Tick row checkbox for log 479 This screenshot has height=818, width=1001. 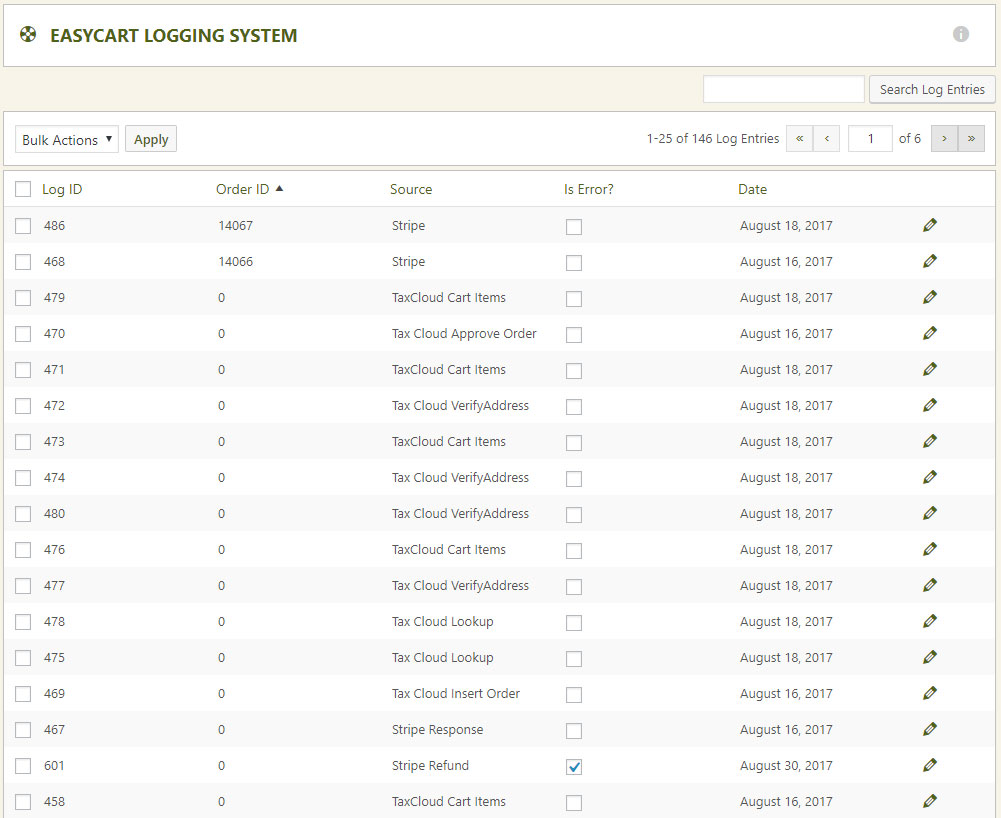pyautogui.click(x=23, y=298)
